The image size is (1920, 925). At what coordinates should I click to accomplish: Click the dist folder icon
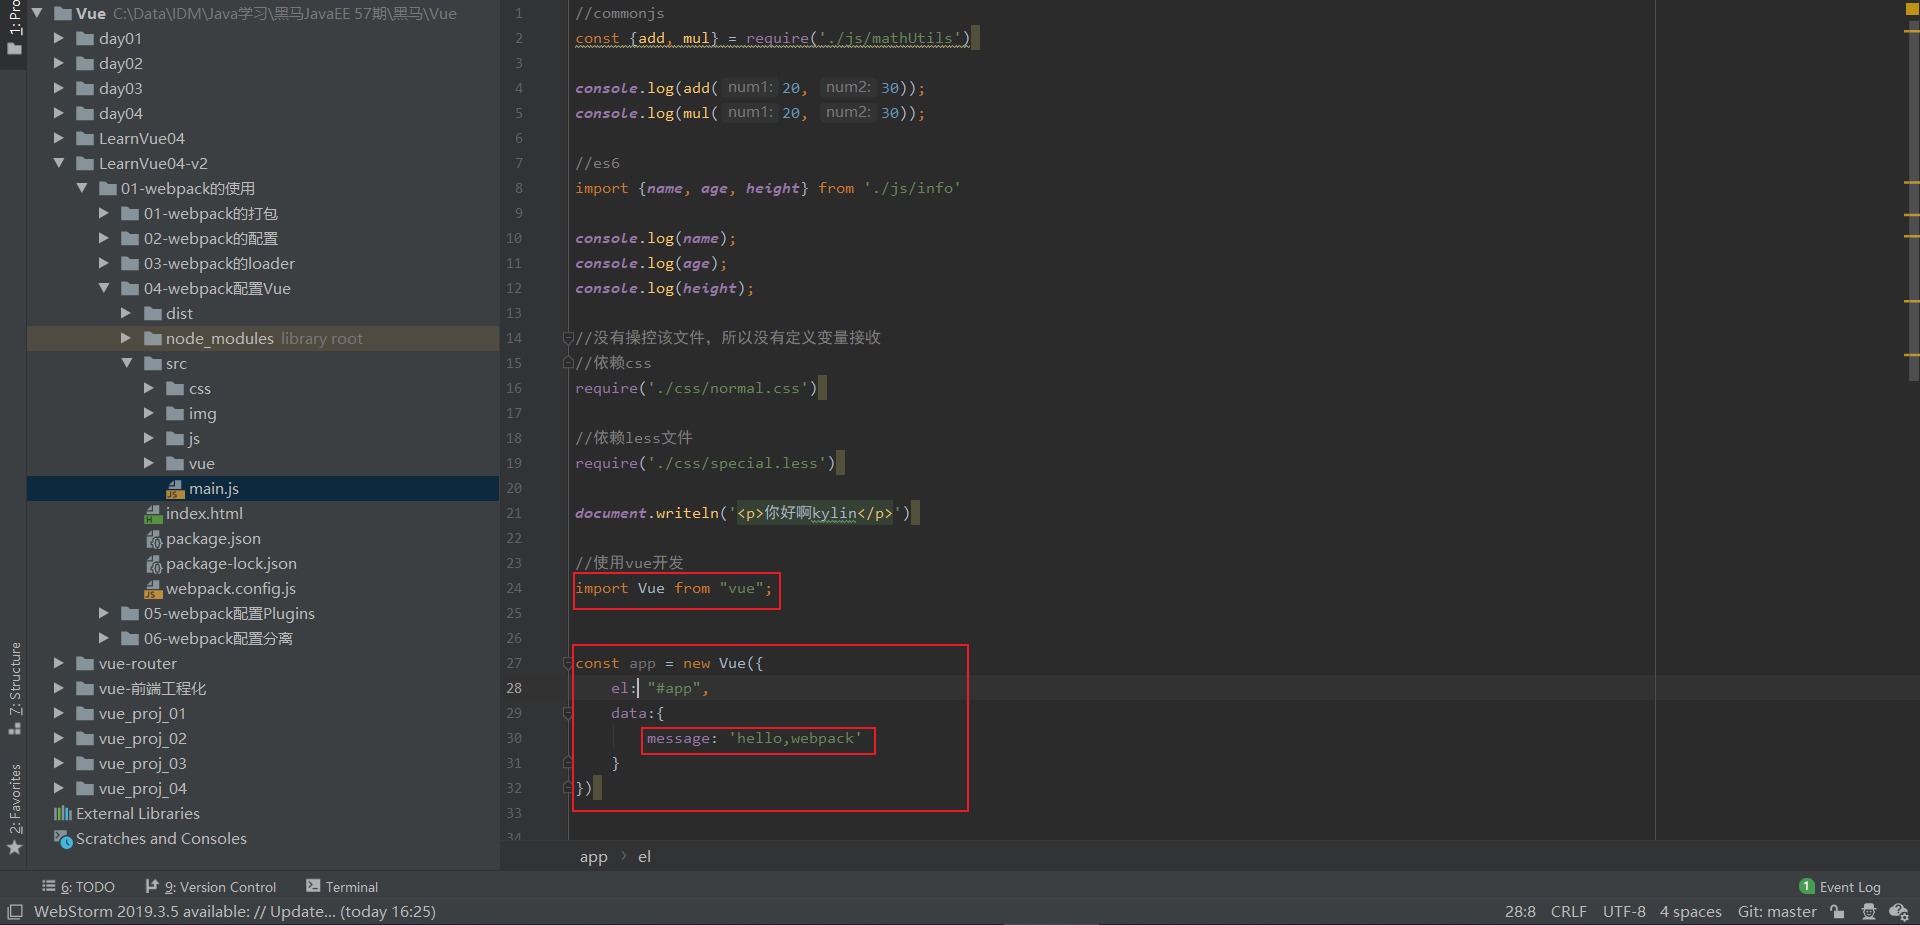pos(153,314)
